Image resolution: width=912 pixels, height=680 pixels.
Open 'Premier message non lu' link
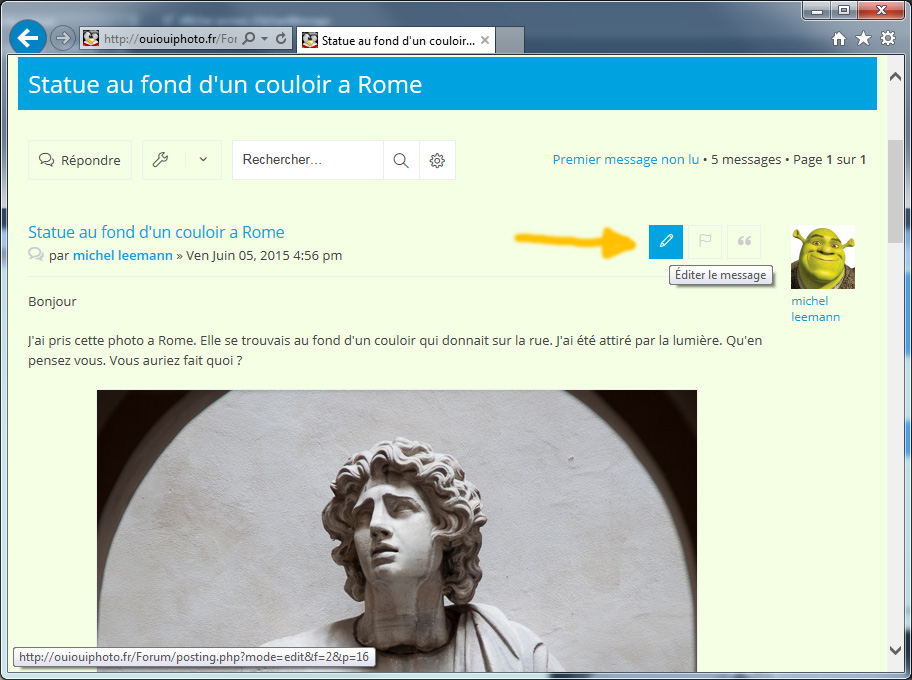pyautogui.click(x=625, y=159)
